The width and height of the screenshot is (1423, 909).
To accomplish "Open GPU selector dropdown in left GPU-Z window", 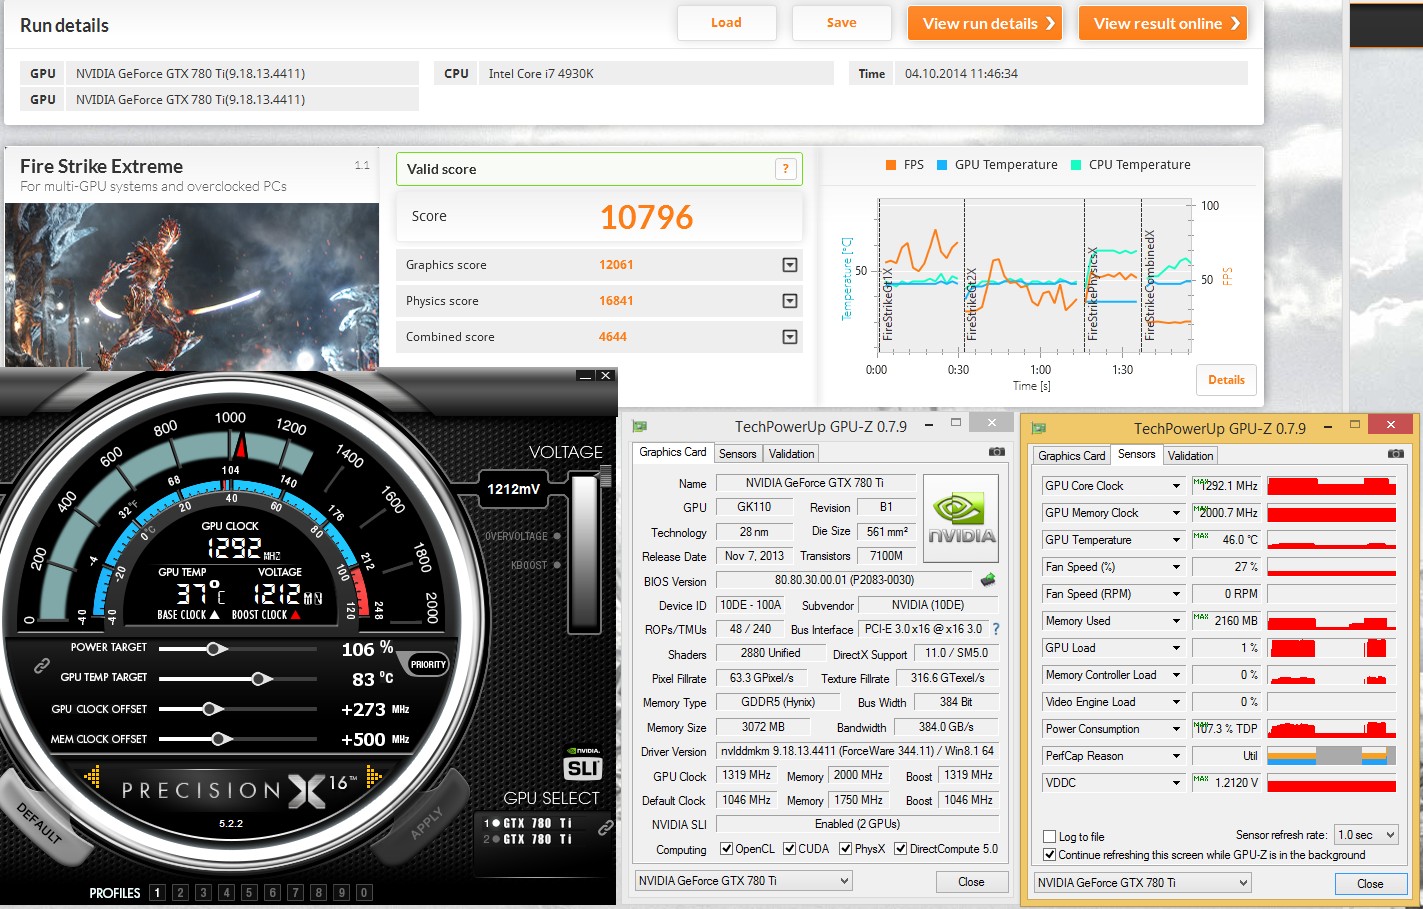I will coord(743,881).
